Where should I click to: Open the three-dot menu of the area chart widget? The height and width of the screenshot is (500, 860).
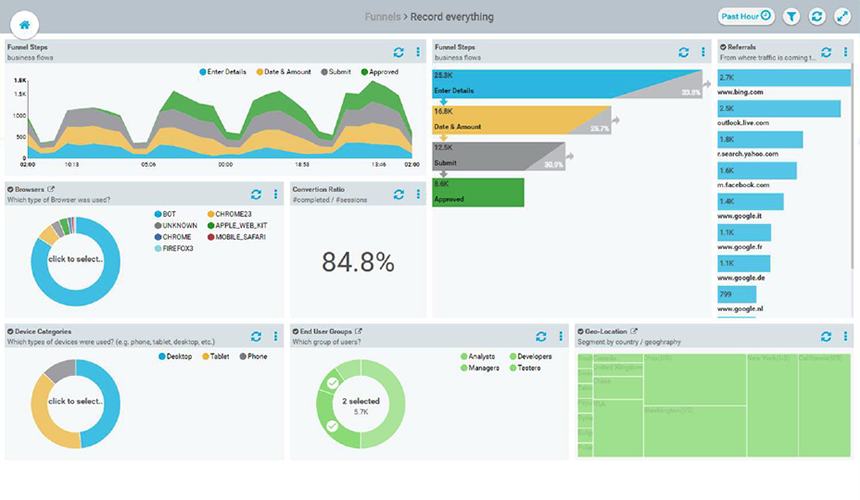[418, 52]
